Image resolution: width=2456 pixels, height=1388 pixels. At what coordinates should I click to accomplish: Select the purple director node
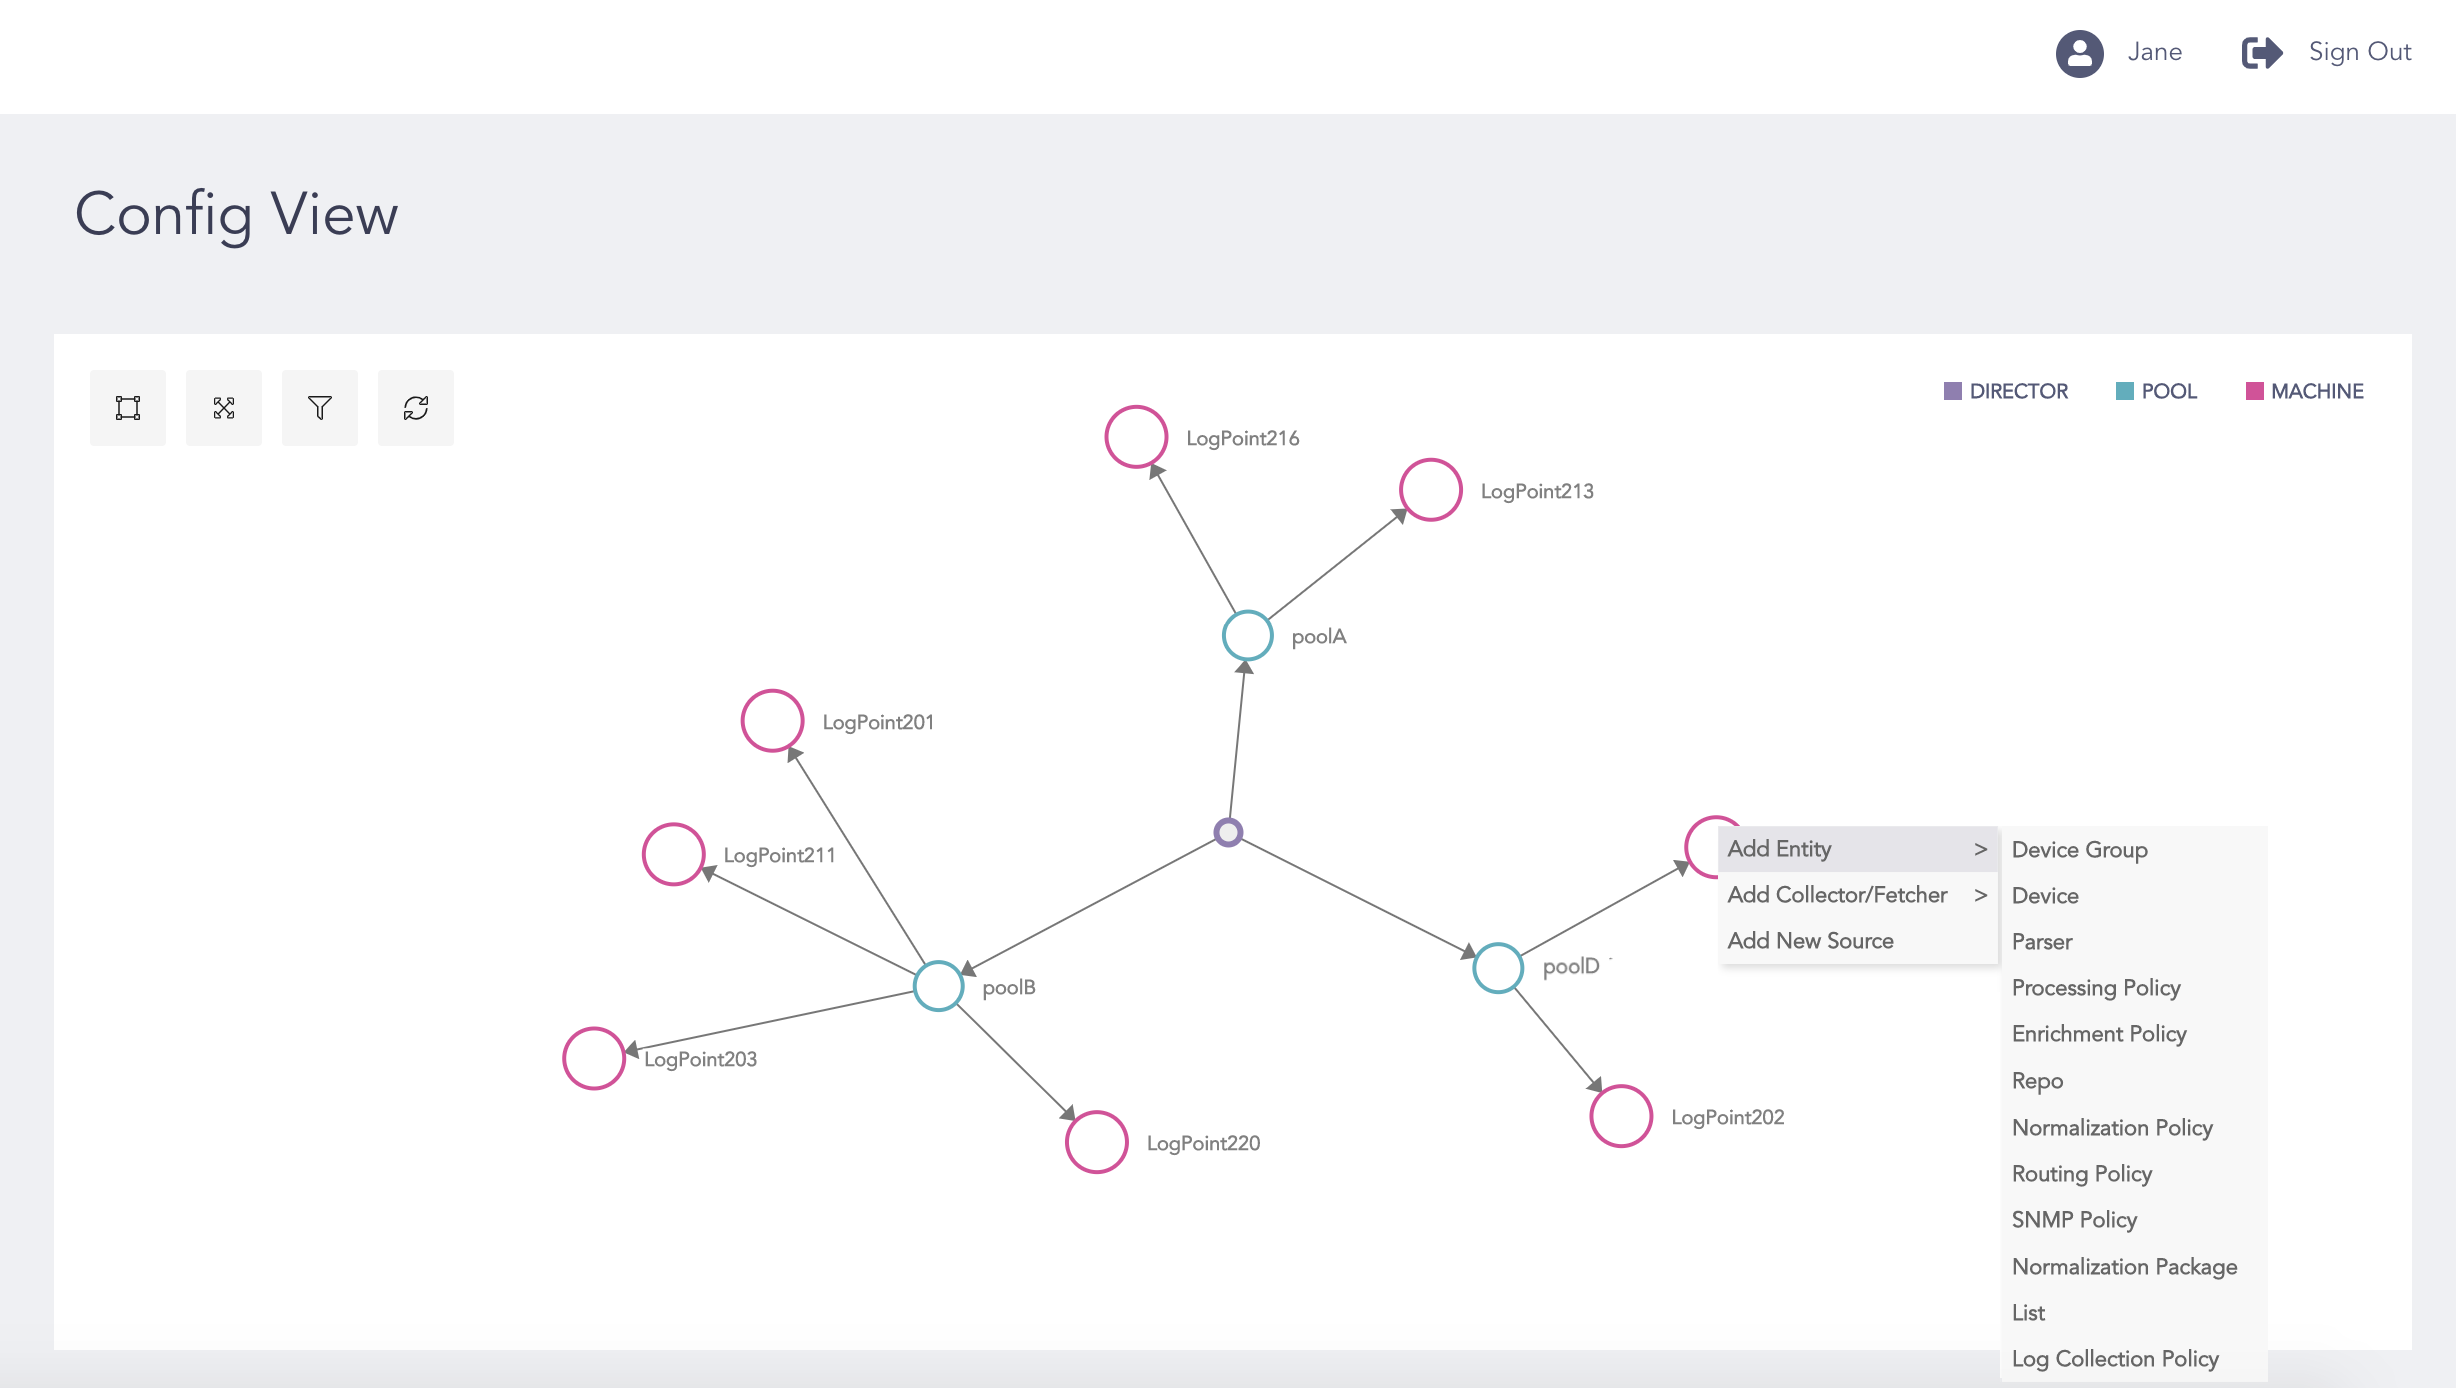[x=1228, y=832]
